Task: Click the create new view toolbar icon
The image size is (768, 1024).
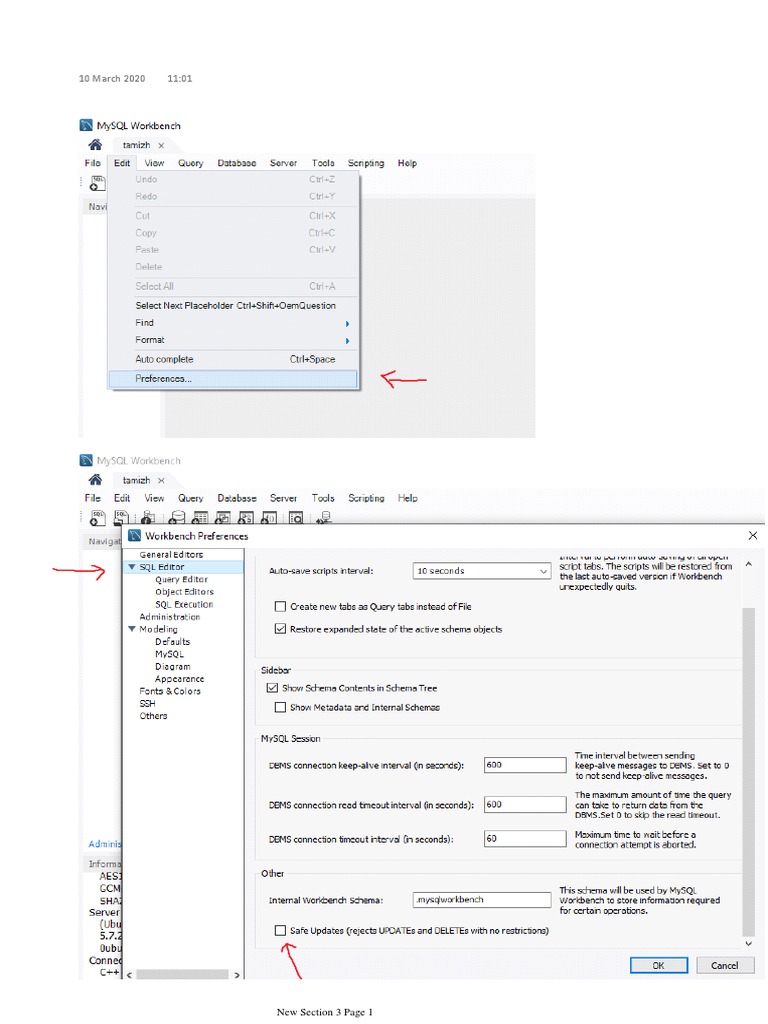Action: pos(223,518)
